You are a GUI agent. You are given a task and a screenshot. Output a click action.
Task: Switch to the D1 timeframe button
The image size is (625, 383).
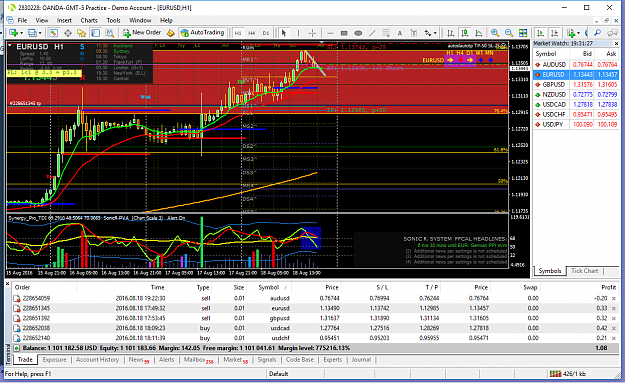point(265,33)
